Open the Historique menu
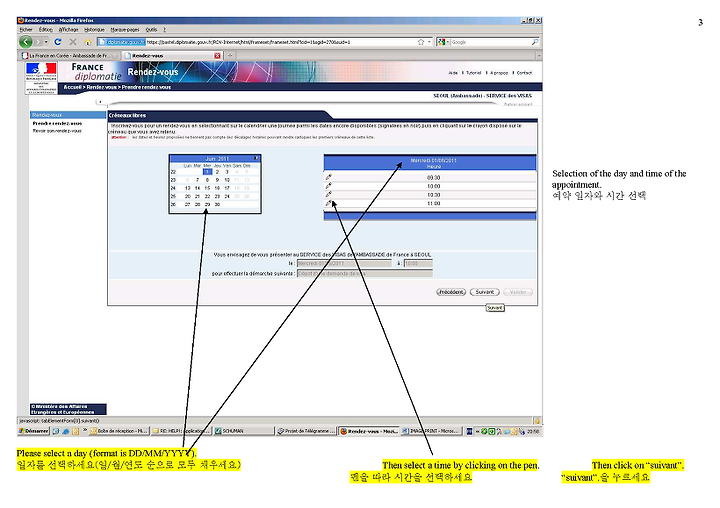 (x=95, y=29)
